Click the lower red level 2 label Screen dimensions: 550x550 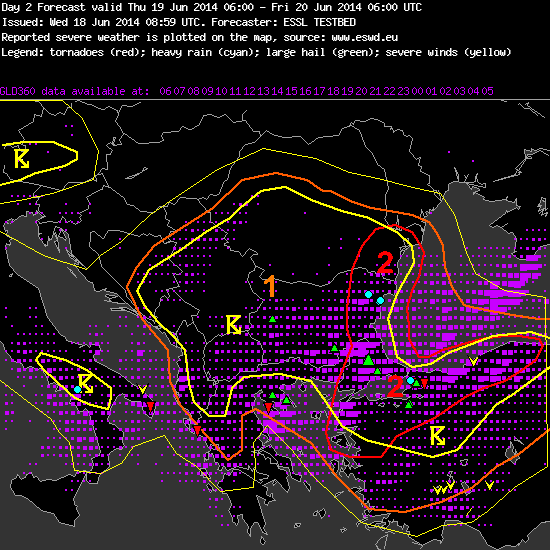click(395, 386)
